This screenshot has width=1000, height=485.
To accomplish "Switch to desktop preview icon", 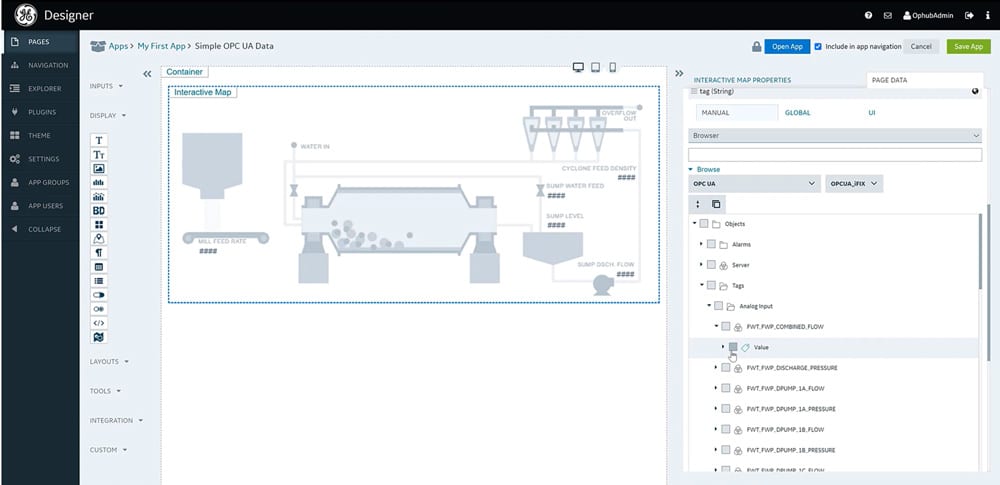I will (578, 68).
